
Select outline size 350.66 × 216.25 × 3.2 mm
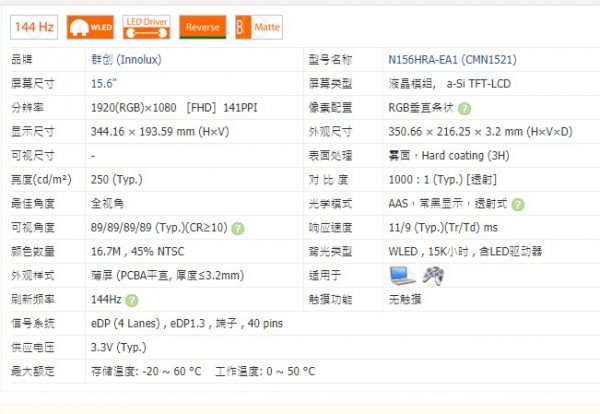tap(480, 132)
